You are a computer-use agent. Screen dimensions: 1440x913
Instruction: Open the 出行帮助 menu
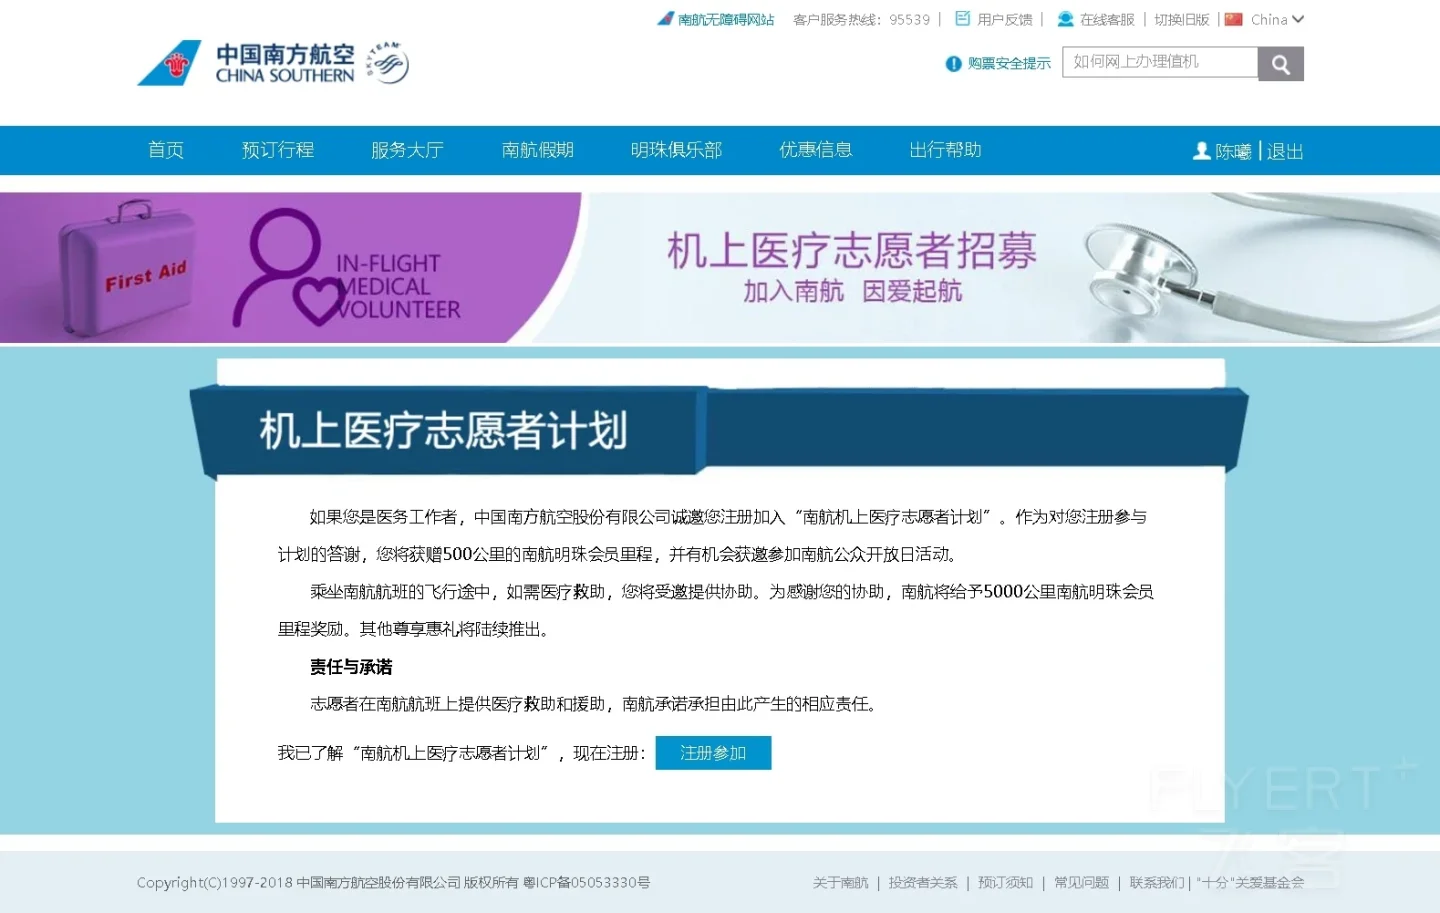click(x=945, y=150)
